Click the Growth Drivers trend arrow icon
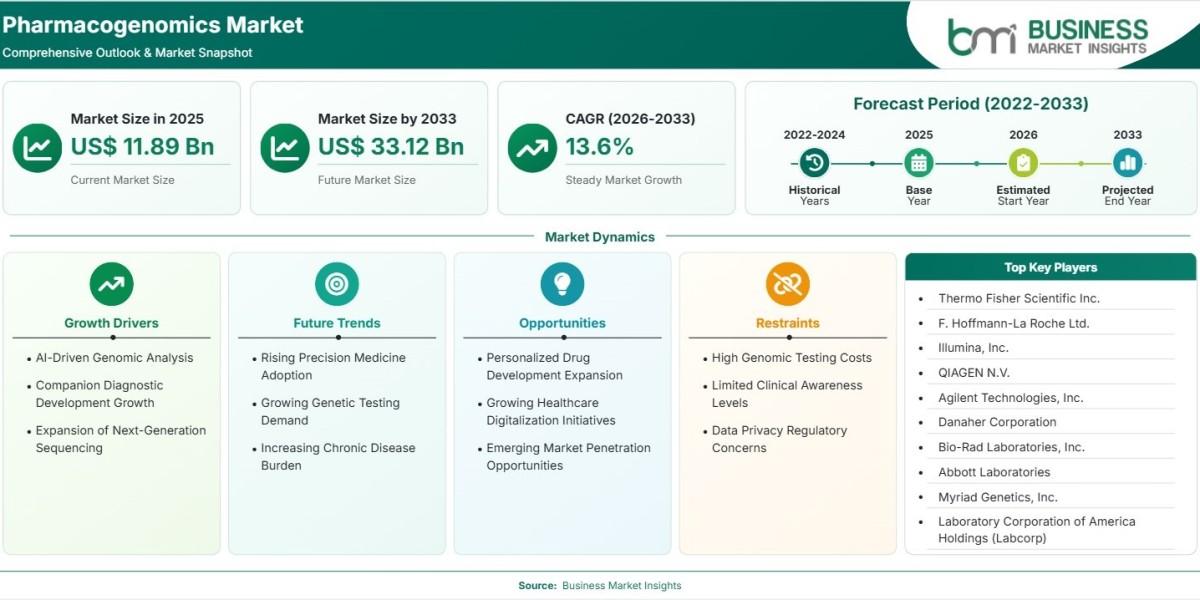This screenshot has width=1200, height=600. click(111, 284)
